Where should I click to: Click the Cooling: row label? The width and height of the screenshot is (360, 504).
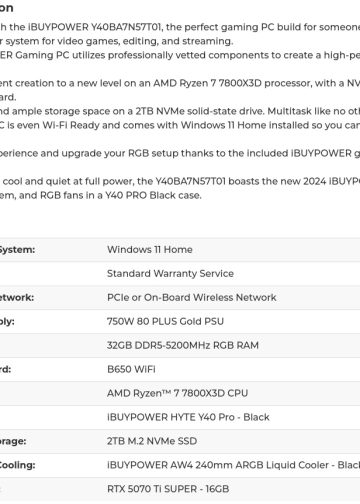coord(18,465)
